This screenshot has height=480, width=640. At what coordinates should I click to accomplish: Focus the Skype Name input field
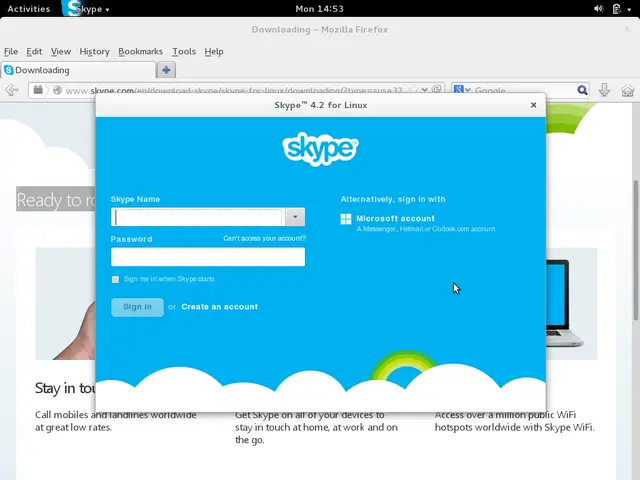tap(198, 217)
